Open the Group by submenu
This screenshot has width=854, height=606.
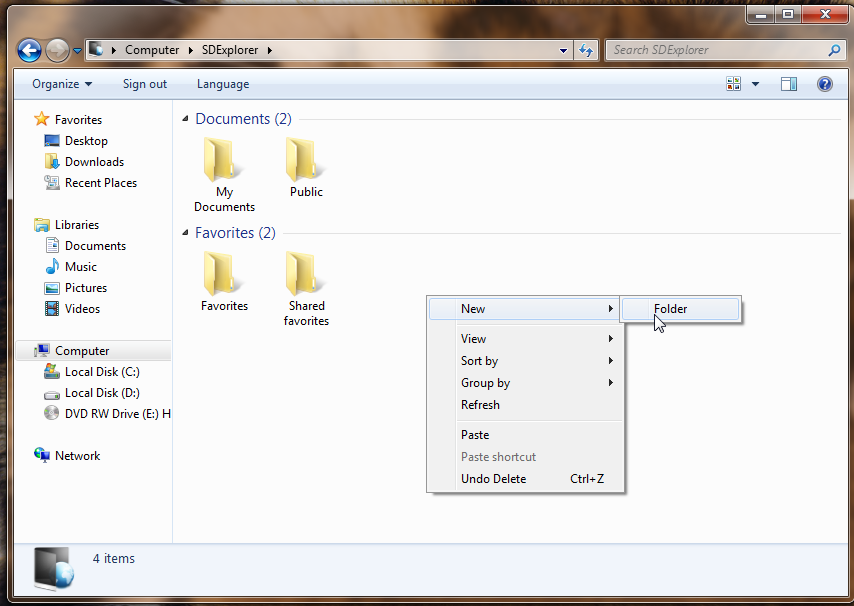[x=524, y=383]
